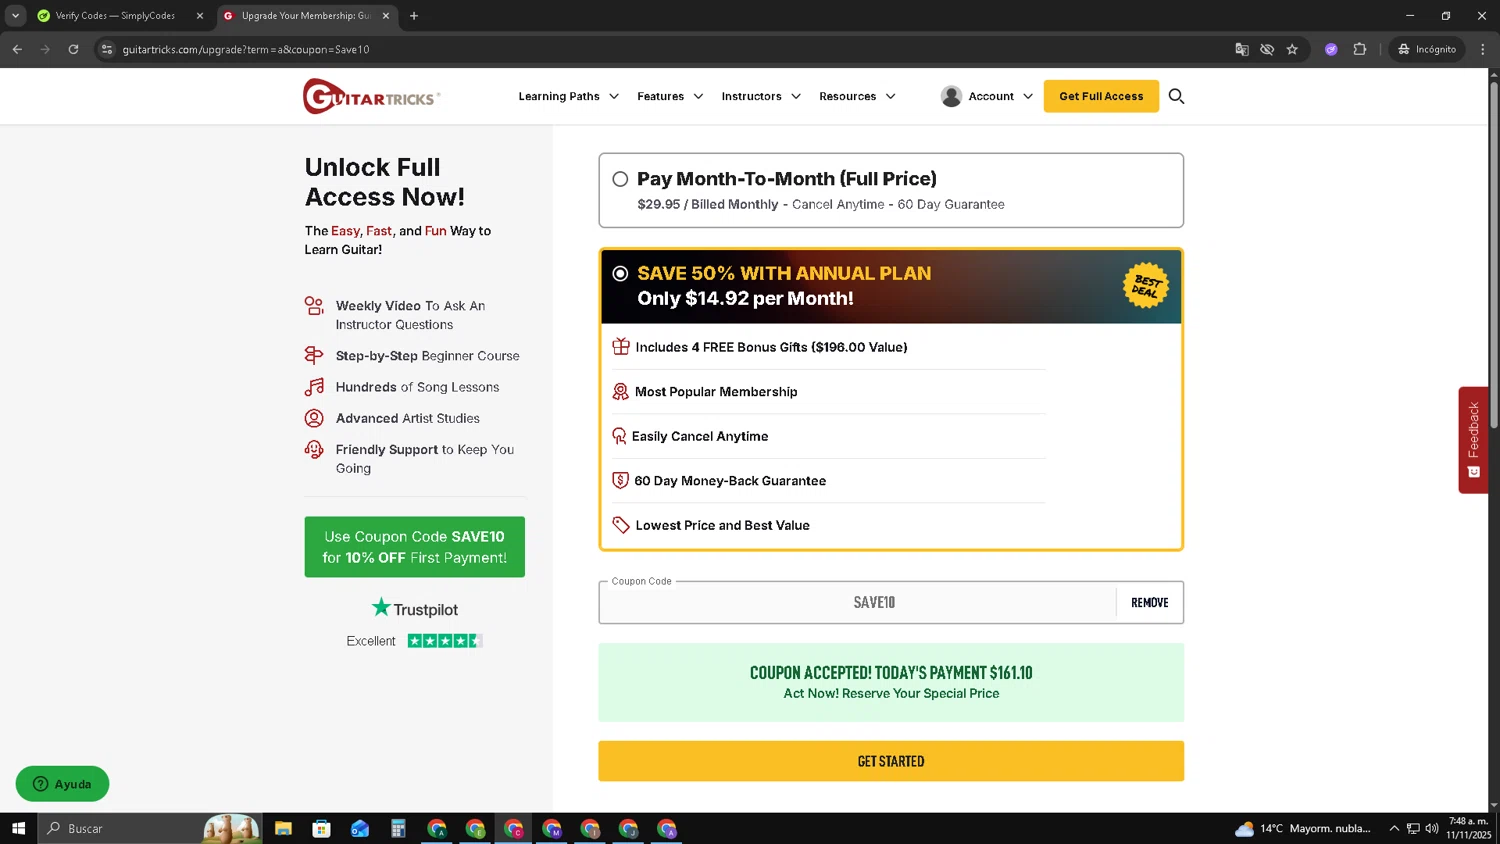Click "Step-by-Step Beginner Course" text
1500x844 pixels.
(x=427, y=356)
